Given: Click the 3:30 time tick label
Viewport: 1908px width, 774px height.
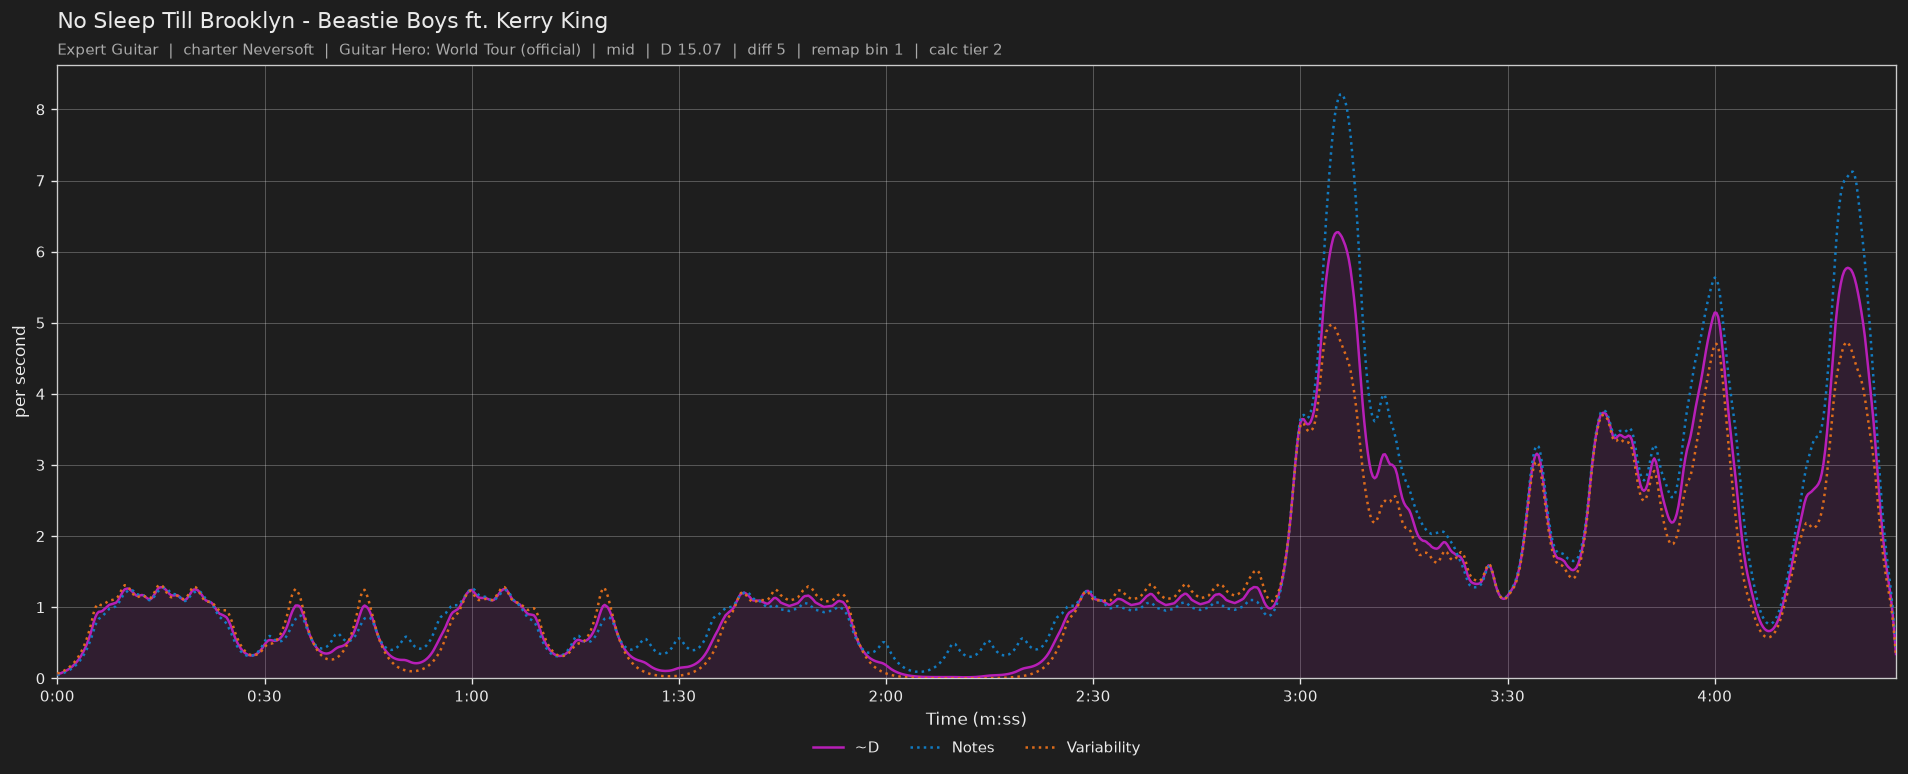Looking at the screenshot, I should [x=1507, y=695].
